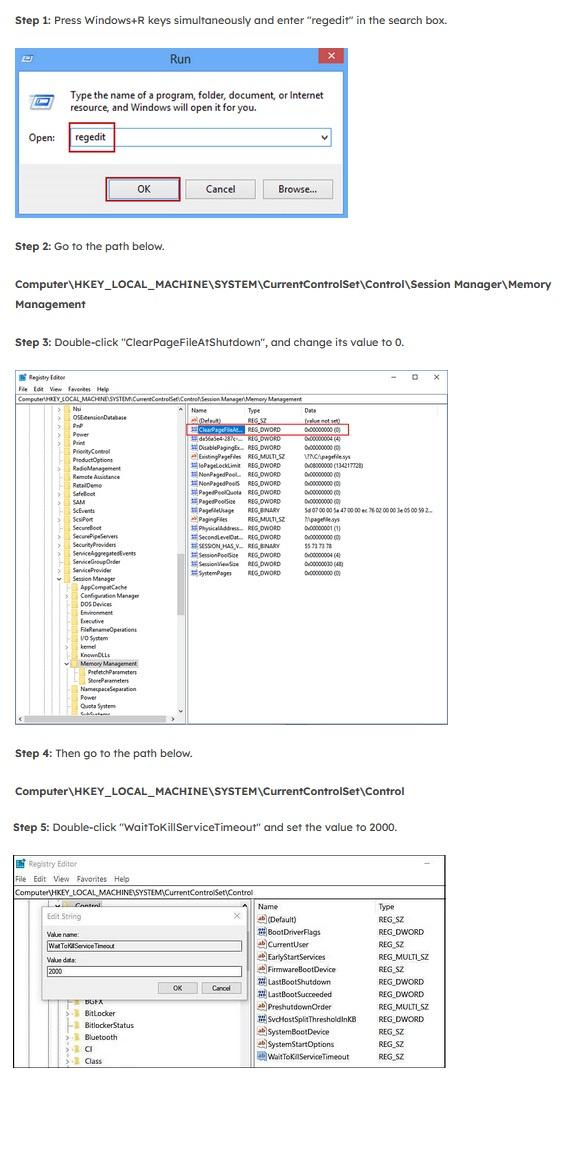Screen dimensions: 567x1159
Task: Expand the Nsi key chevron
Action: (x=58, y=409)
